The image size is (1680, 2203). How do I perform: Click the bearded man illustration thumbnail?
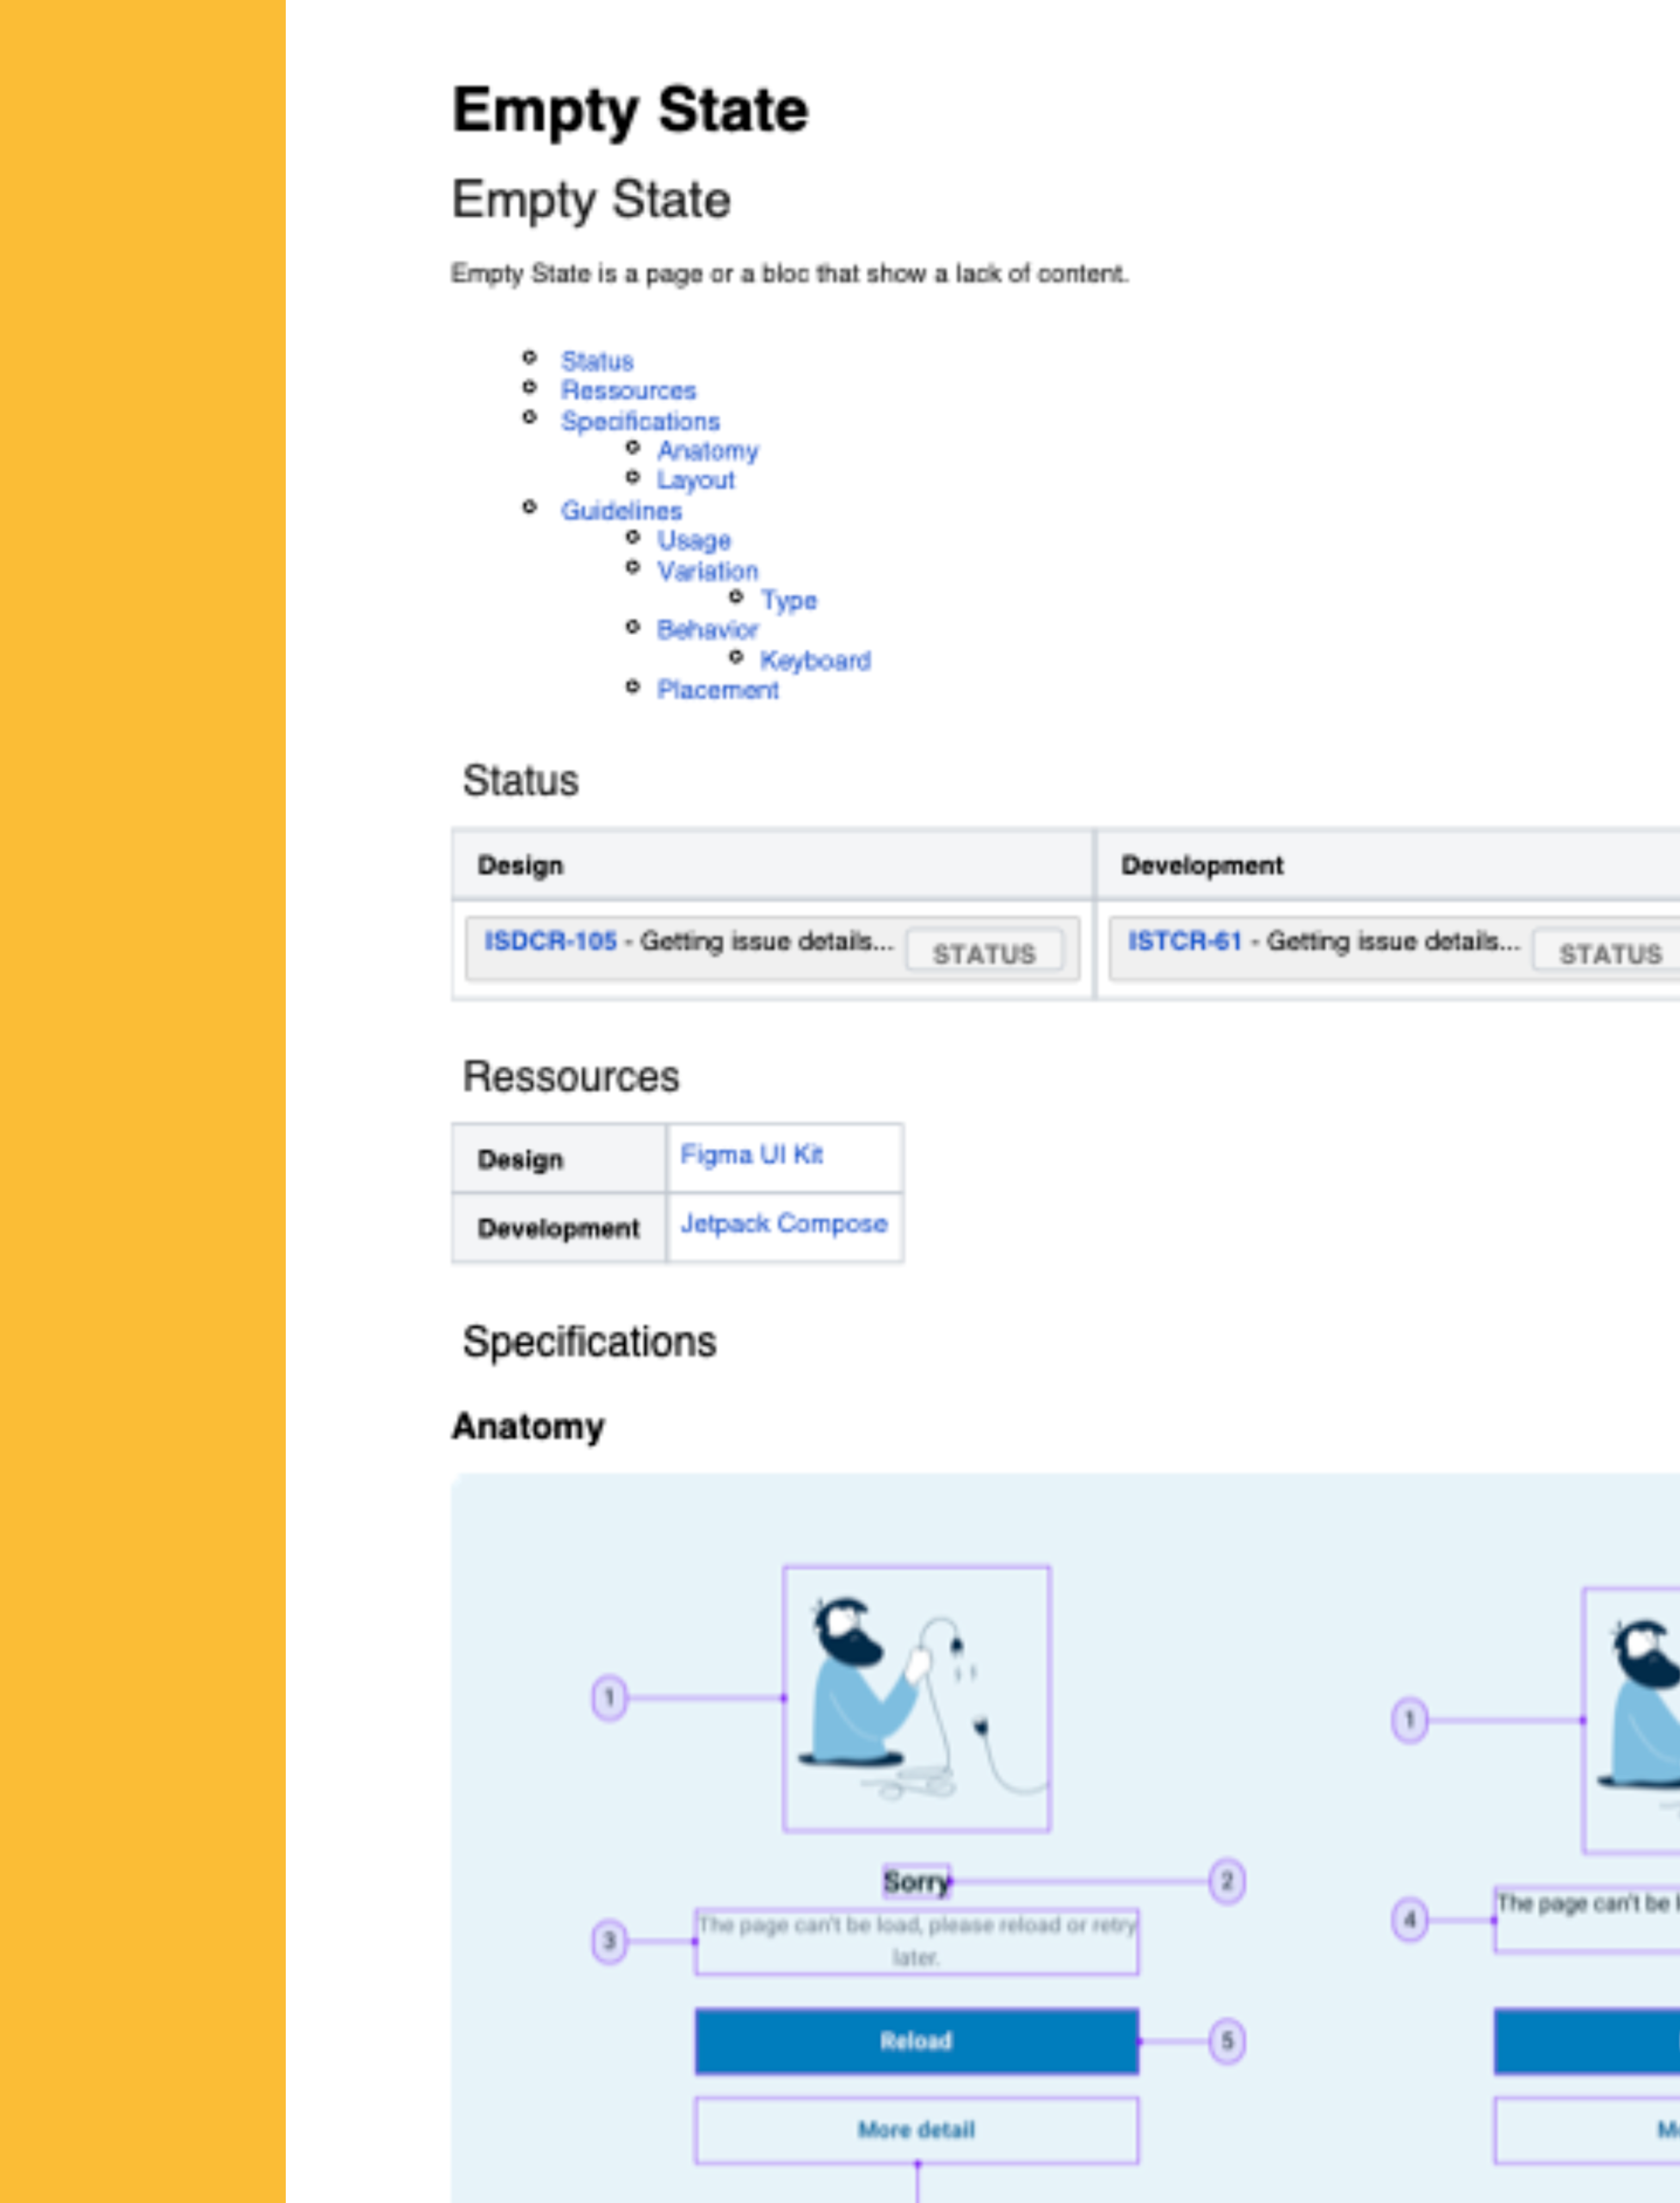pos(916,1698)
